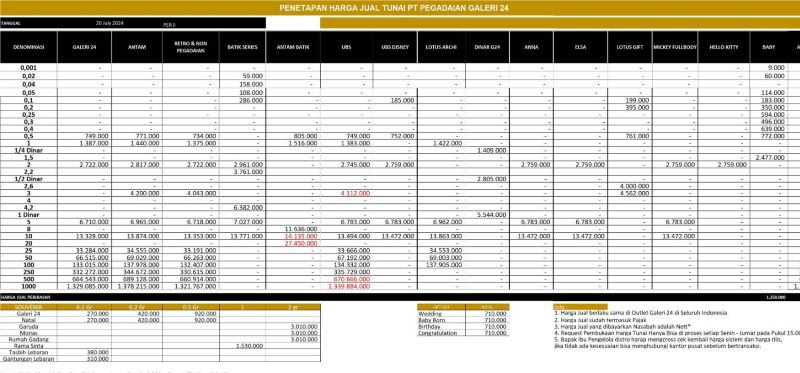800x373 pixels.
Task: Select the ANTAM column header cell
Action: [x=137, y=47]
